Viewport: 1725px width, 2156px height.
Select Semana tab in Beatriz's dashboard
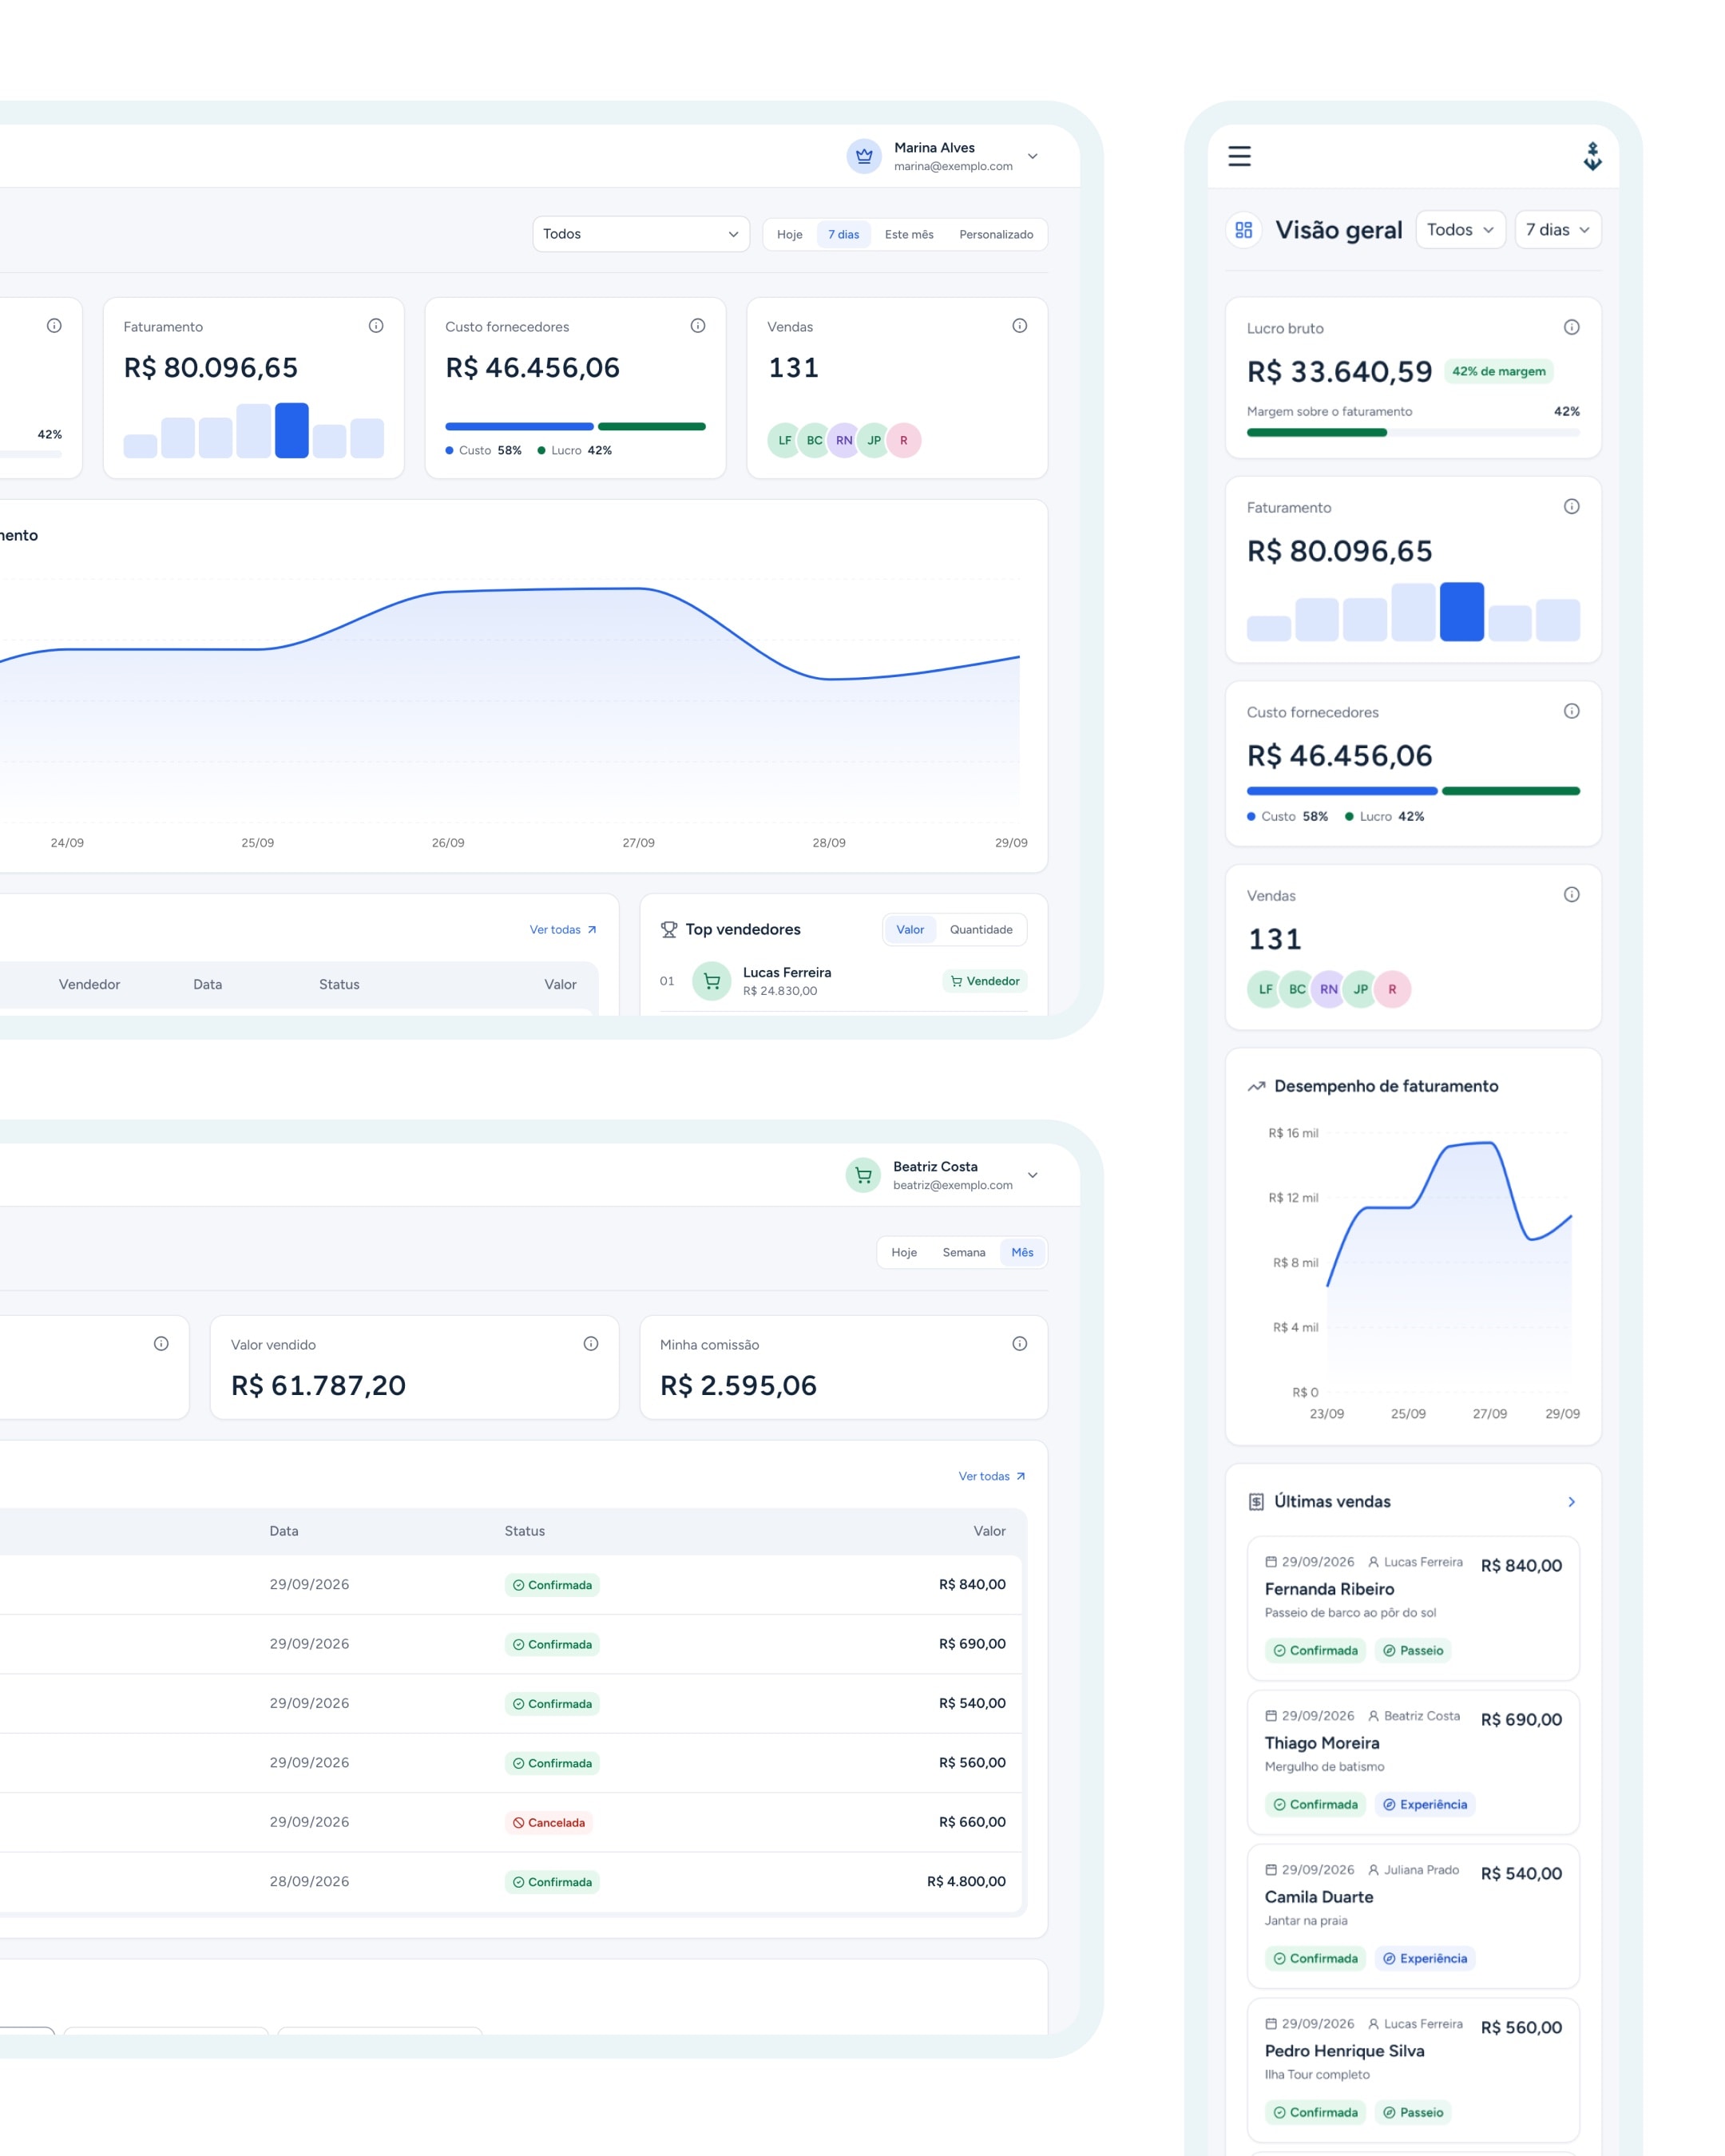[963, 1253]
